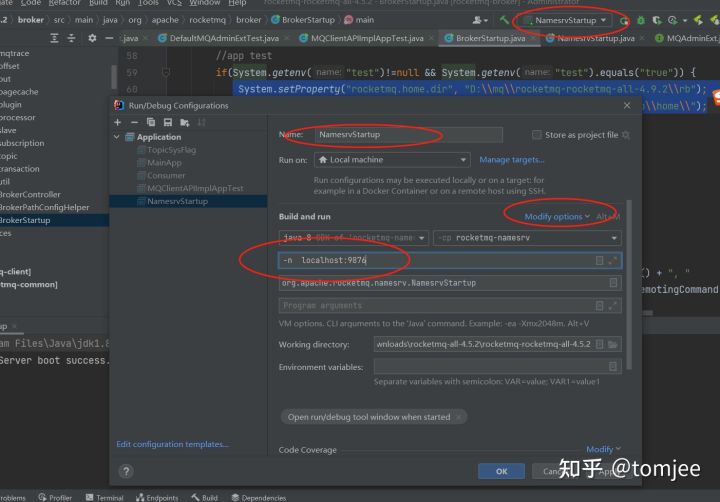The width and height of the screenshot is (720, 502).
Task: Select Consumer configuration
Action: pyautogui.click(x=161, y=175)
